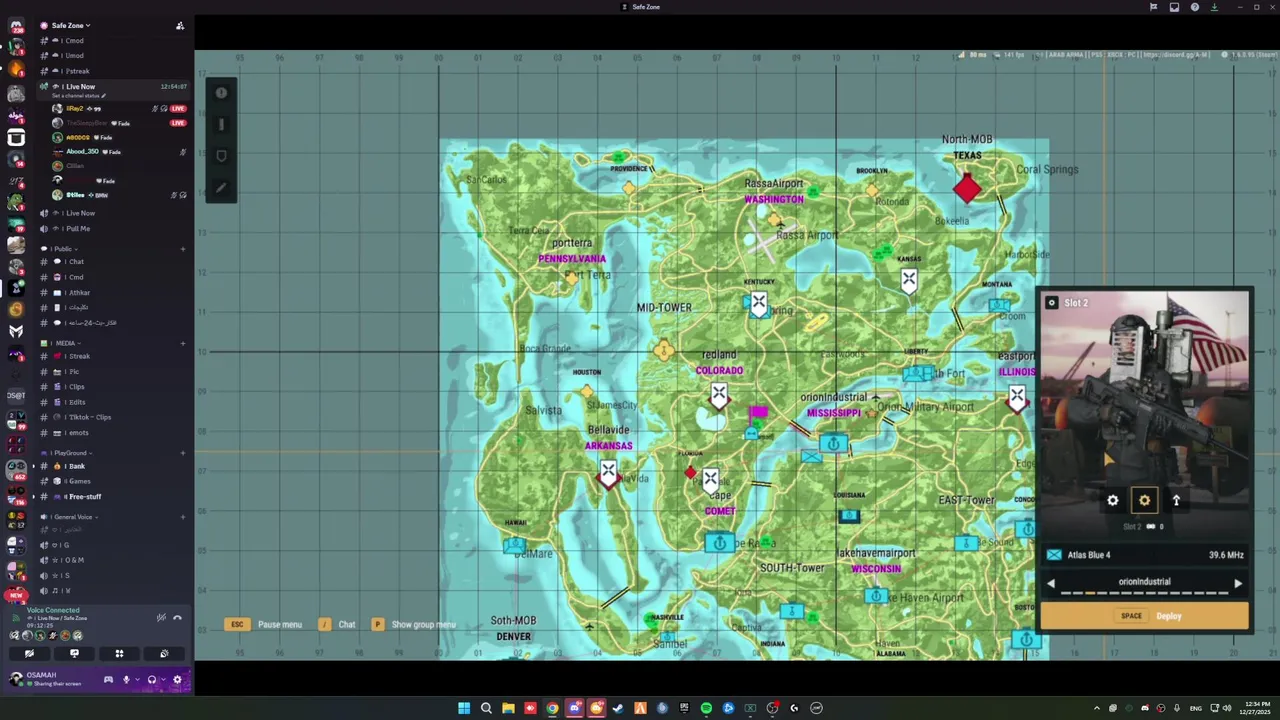Edit the 'Set a channel status' text
The height and width of the screenshot is (720, 1280).
coord(79,96)
